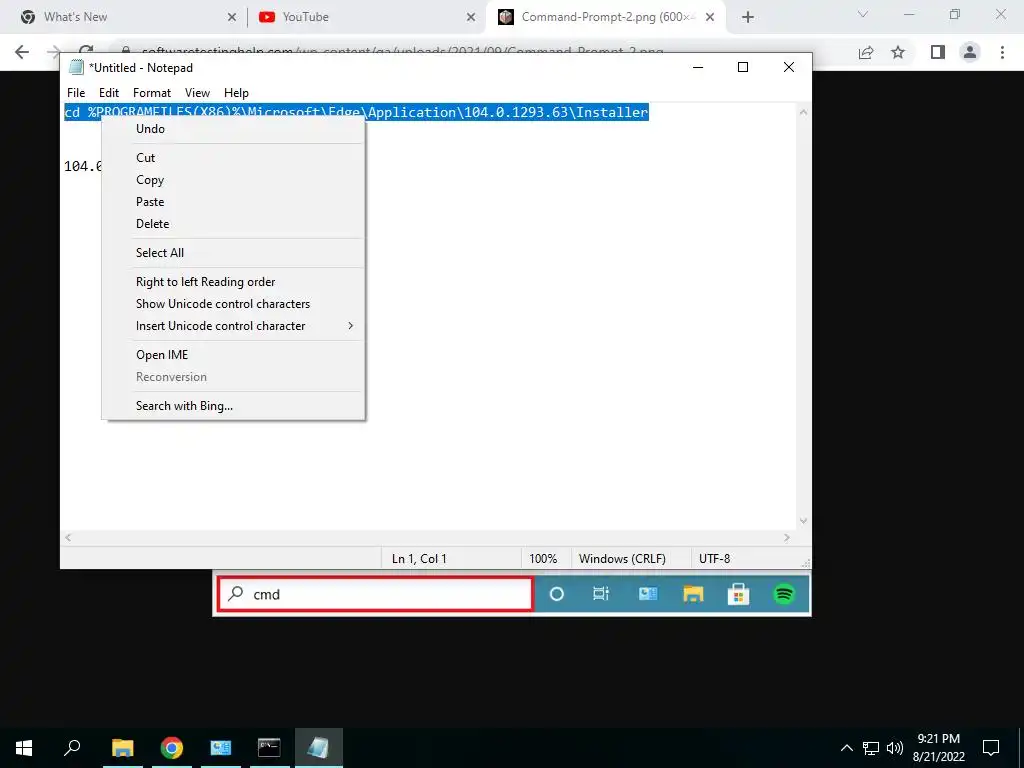Open Google Chrome from the taskbar

click(x=171, y=748)
